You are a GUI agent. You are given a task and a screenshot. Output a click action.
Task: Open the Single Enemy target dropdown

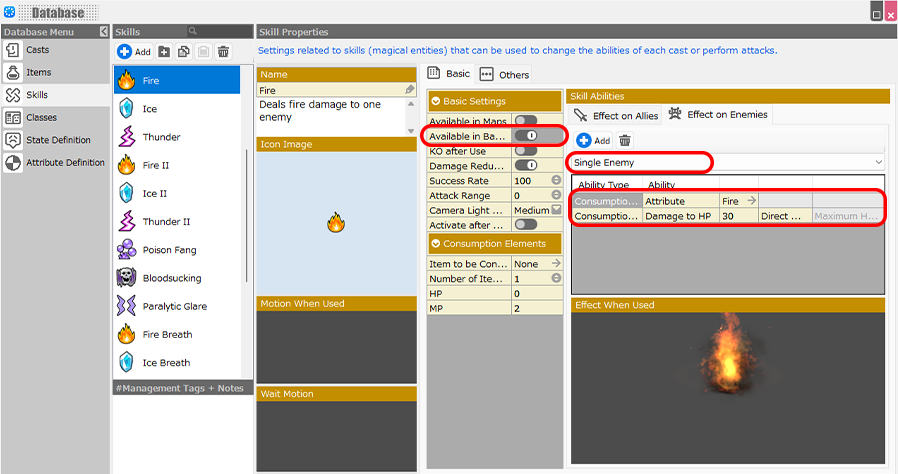[728, 162]
